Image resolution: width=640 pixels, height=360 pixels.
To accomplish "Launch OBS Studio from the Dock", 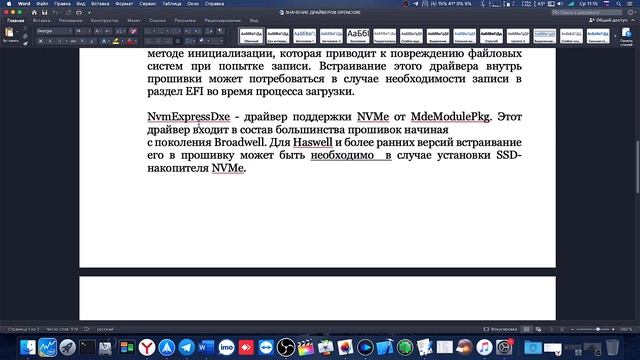I will point(286,347).
